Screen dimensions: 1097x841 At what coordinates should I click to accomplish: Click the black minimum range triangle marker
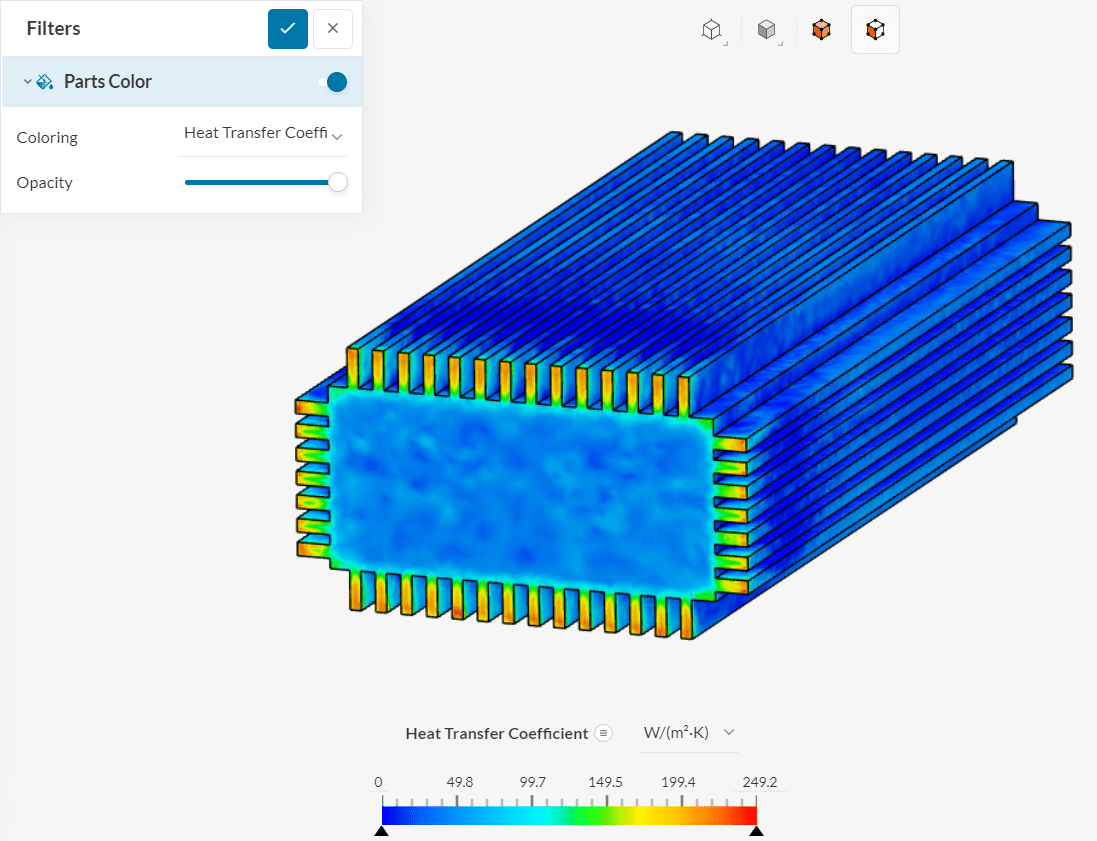pos(381,830)
